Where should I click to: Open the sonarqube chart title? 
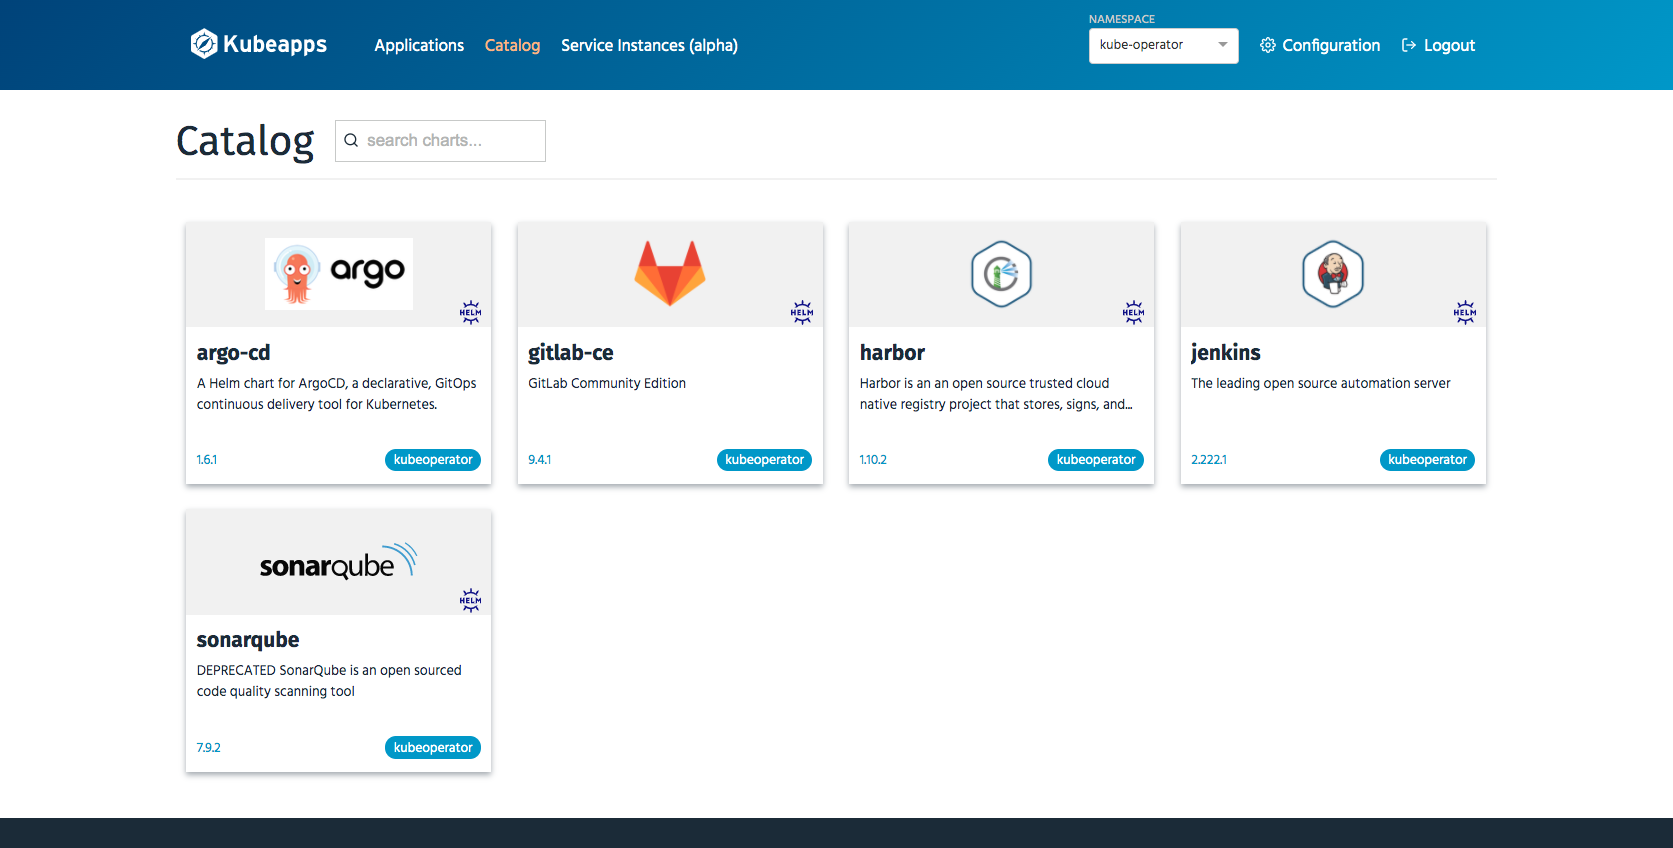(248, 640)
